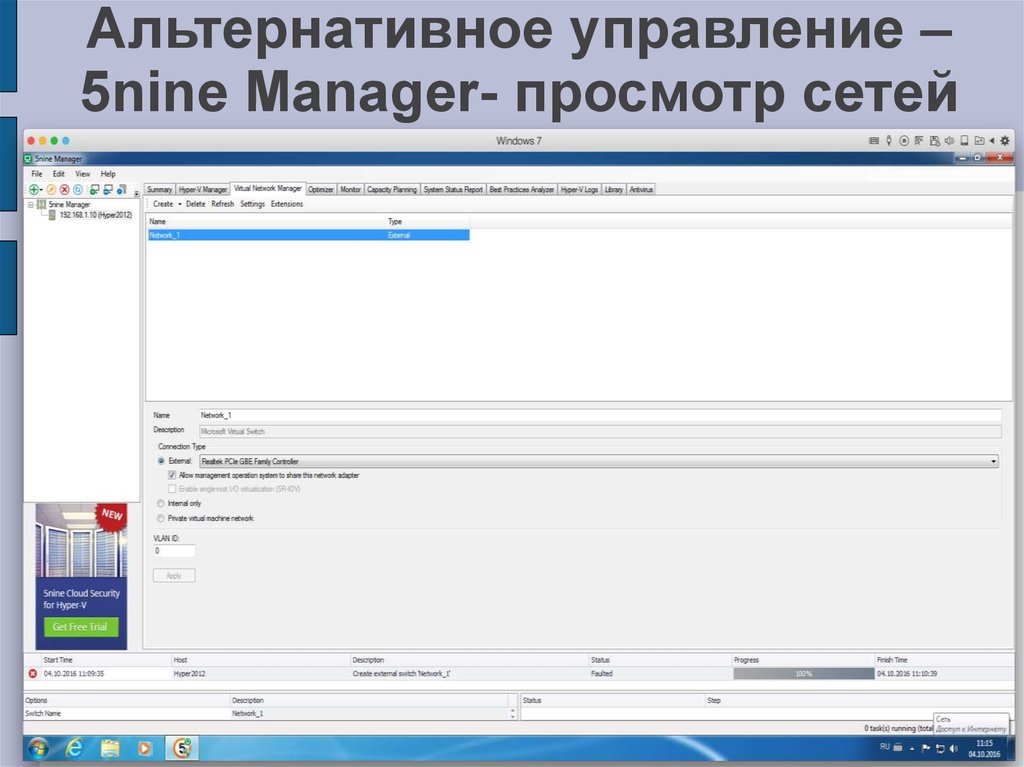Switch to the Library tab

[614, 189]
